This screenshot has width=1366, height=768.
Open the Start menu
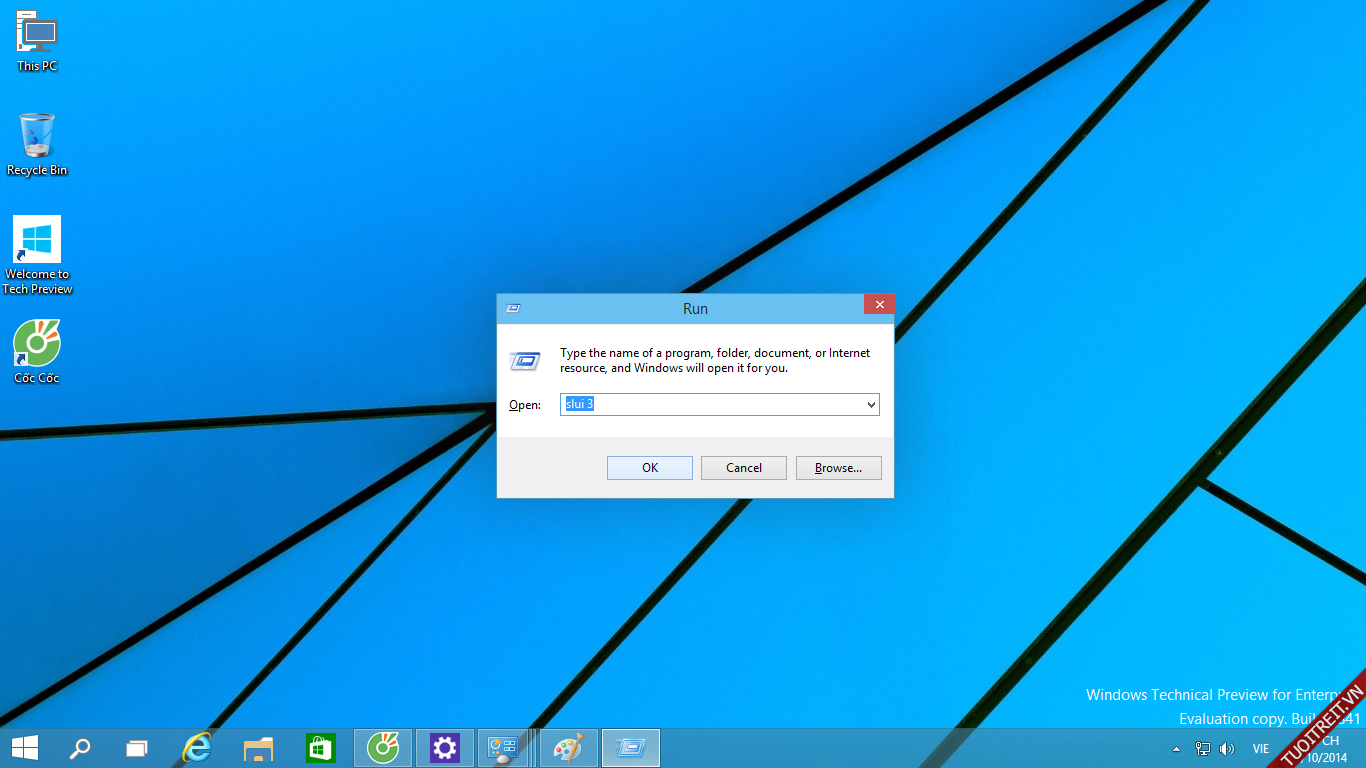pos(25,748)
